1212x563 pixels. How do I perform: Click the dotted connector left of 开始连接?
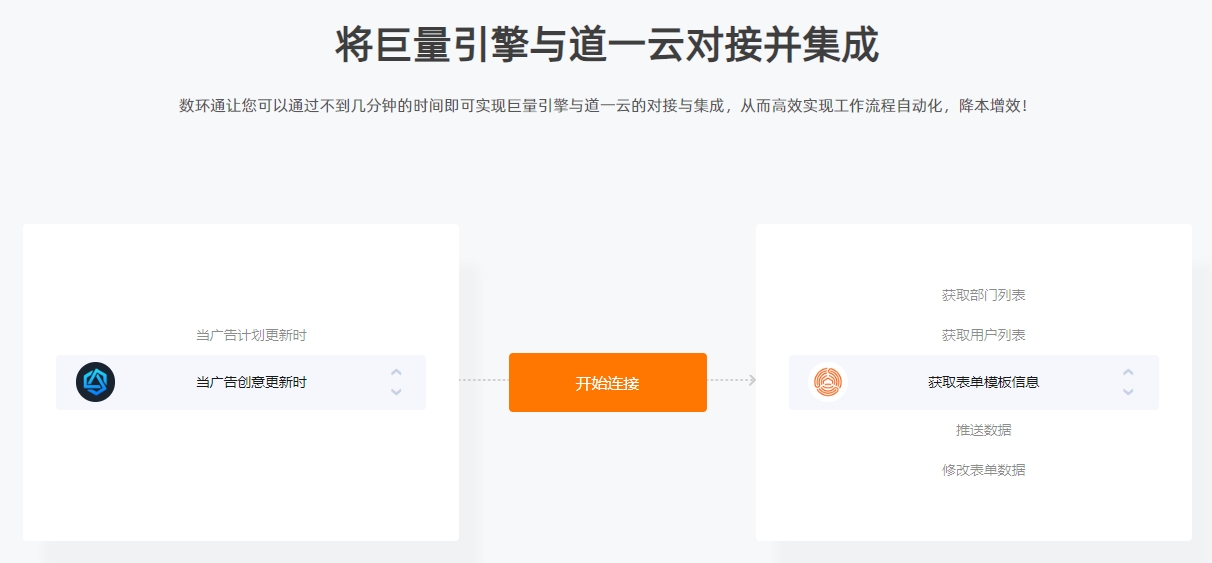tap(484, 380)
